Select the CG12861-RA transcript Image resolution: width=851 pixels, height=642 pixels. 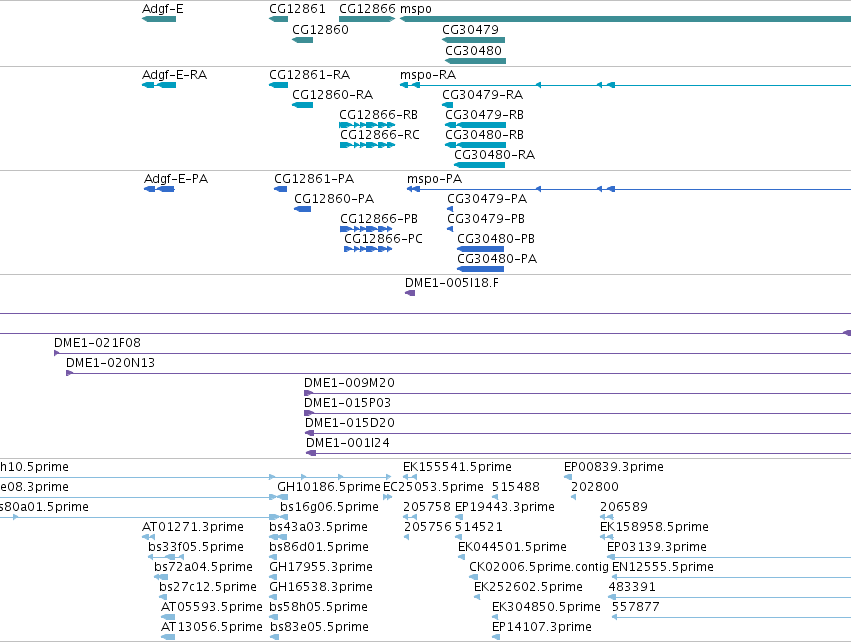point(278,85)
